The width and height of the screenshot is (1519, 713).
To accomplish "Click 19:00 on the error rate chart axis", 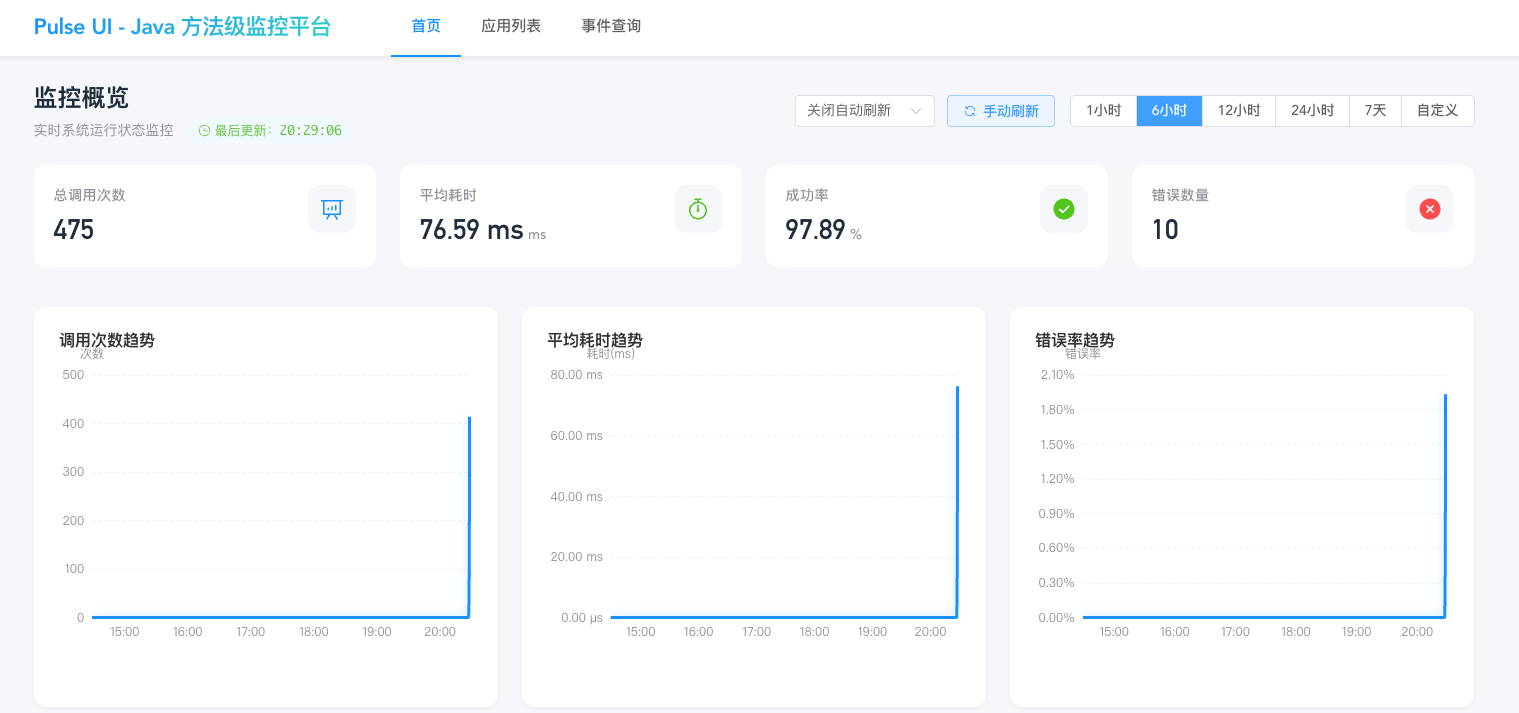I will [x=1356, y=632].
